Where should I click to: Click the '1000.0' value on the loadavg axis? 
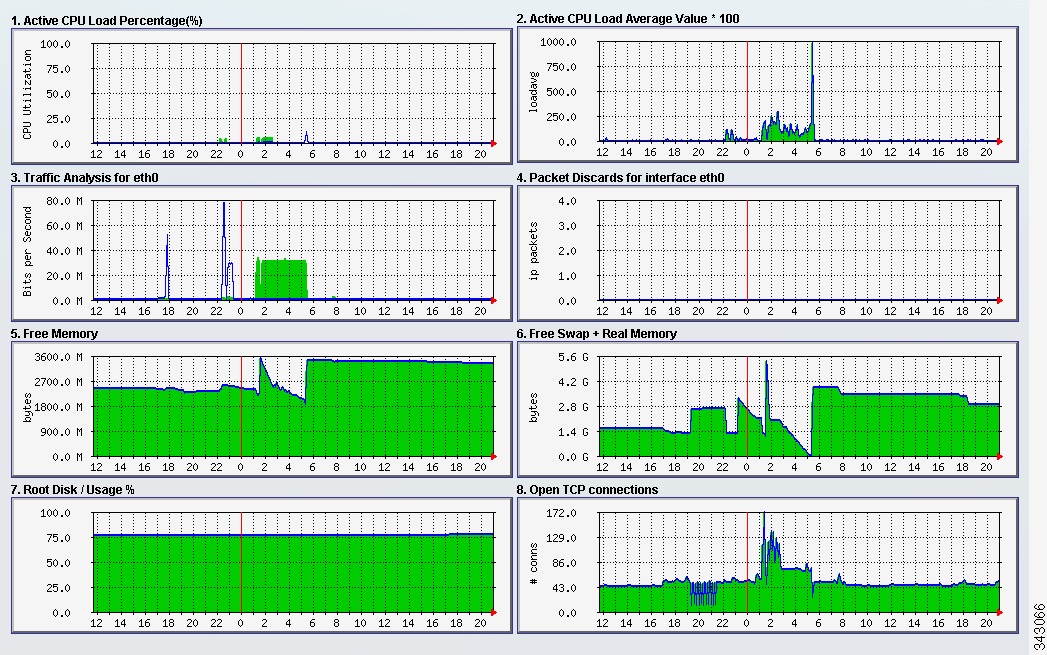559,42
